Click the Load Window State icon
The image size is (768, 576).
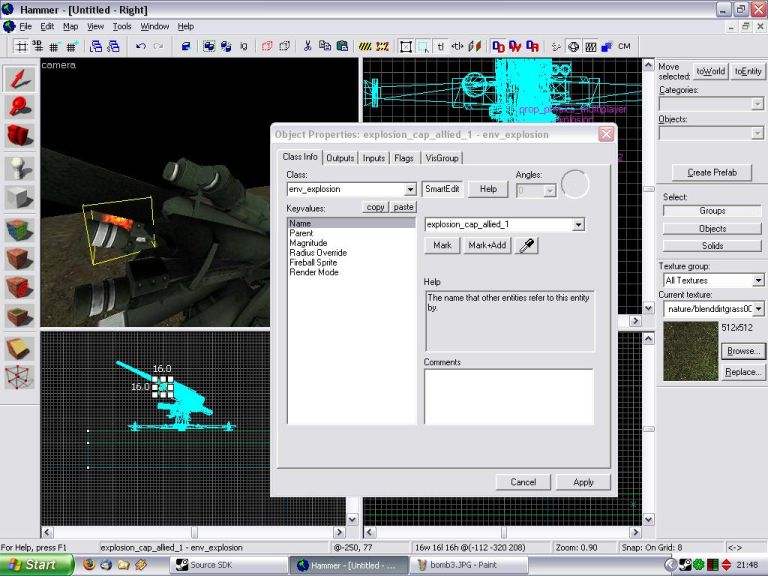(x=96, y=47)
